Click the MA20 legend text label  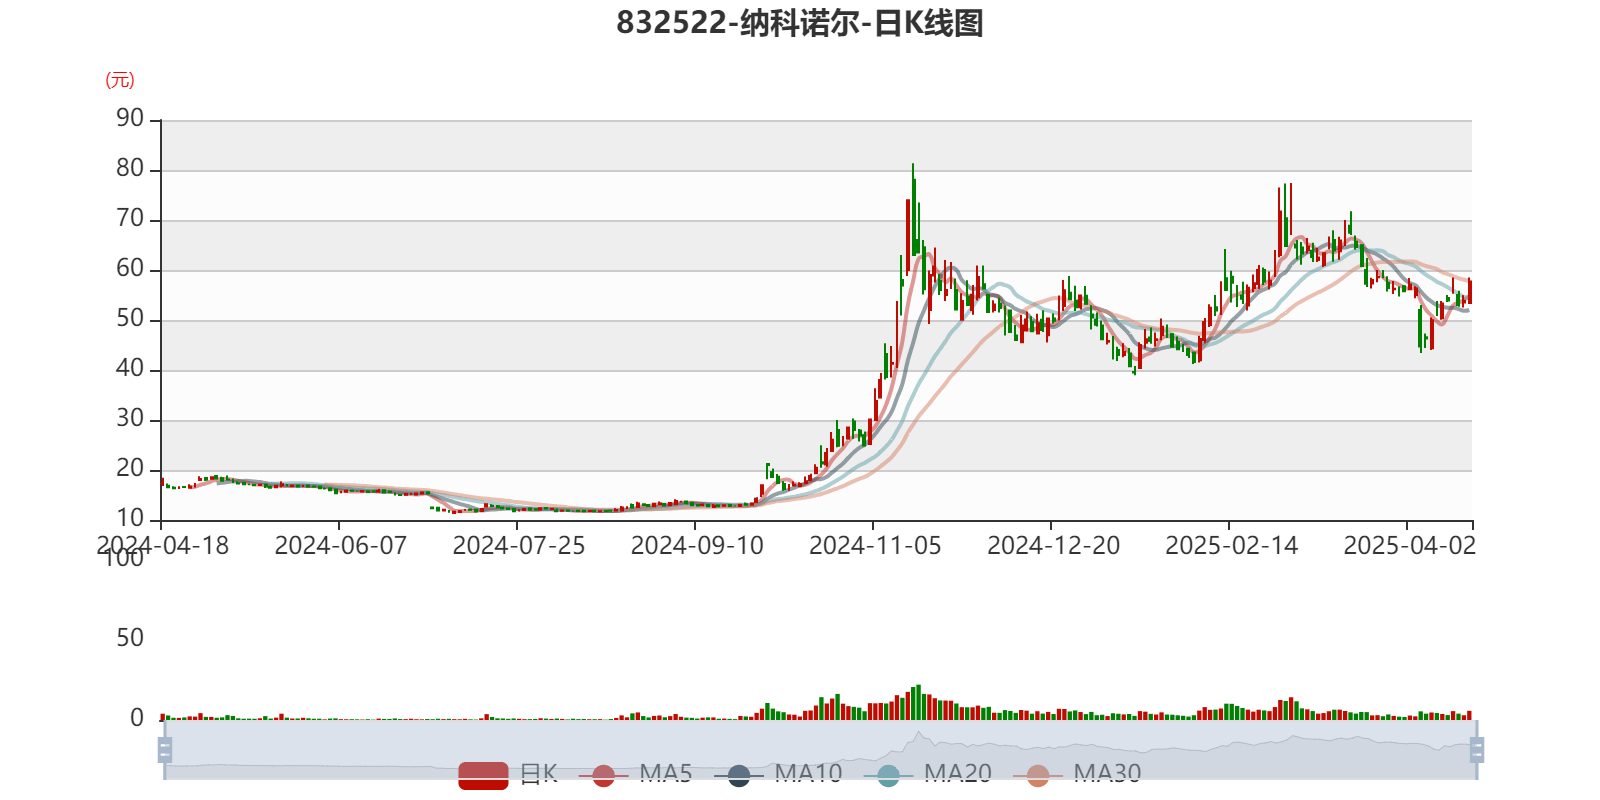point(957,773)
